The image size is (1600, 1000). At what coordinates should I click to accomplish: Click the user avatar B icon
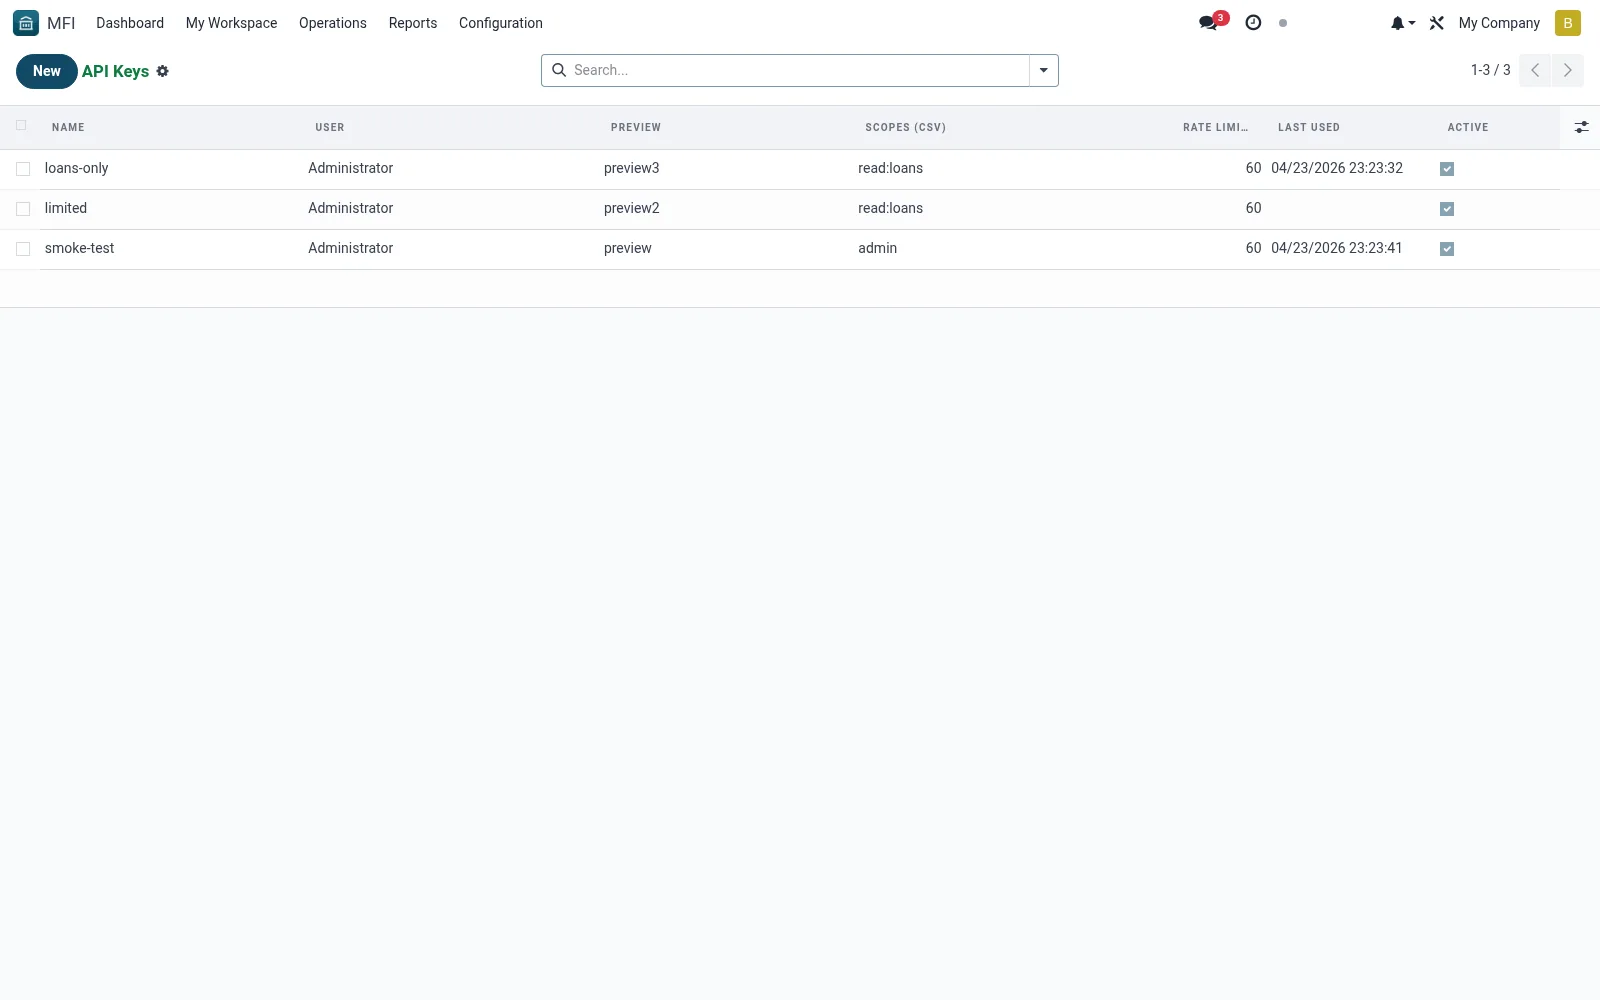1567,23
